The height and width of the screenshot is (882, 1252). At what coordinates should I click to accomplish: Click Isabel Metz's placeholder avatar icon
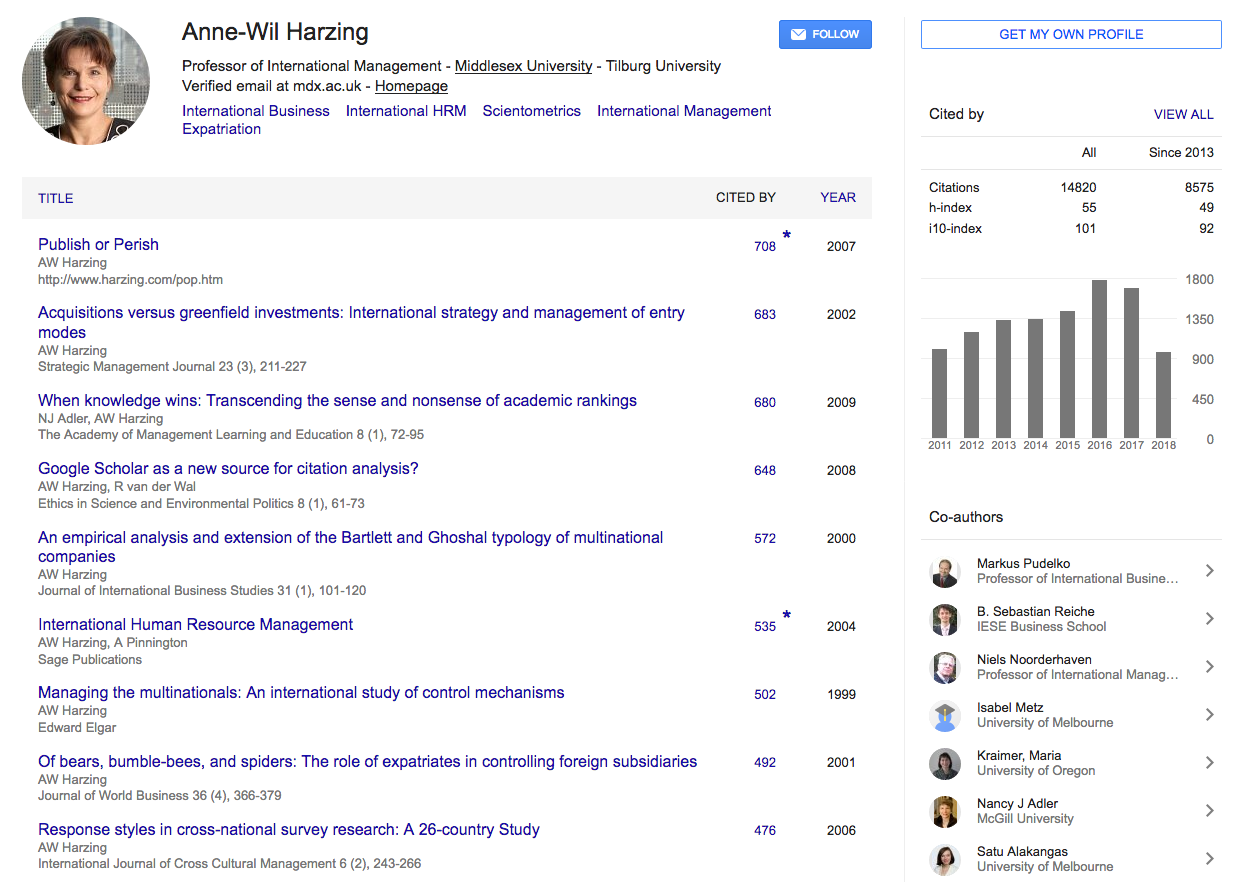tap(945, 715)
